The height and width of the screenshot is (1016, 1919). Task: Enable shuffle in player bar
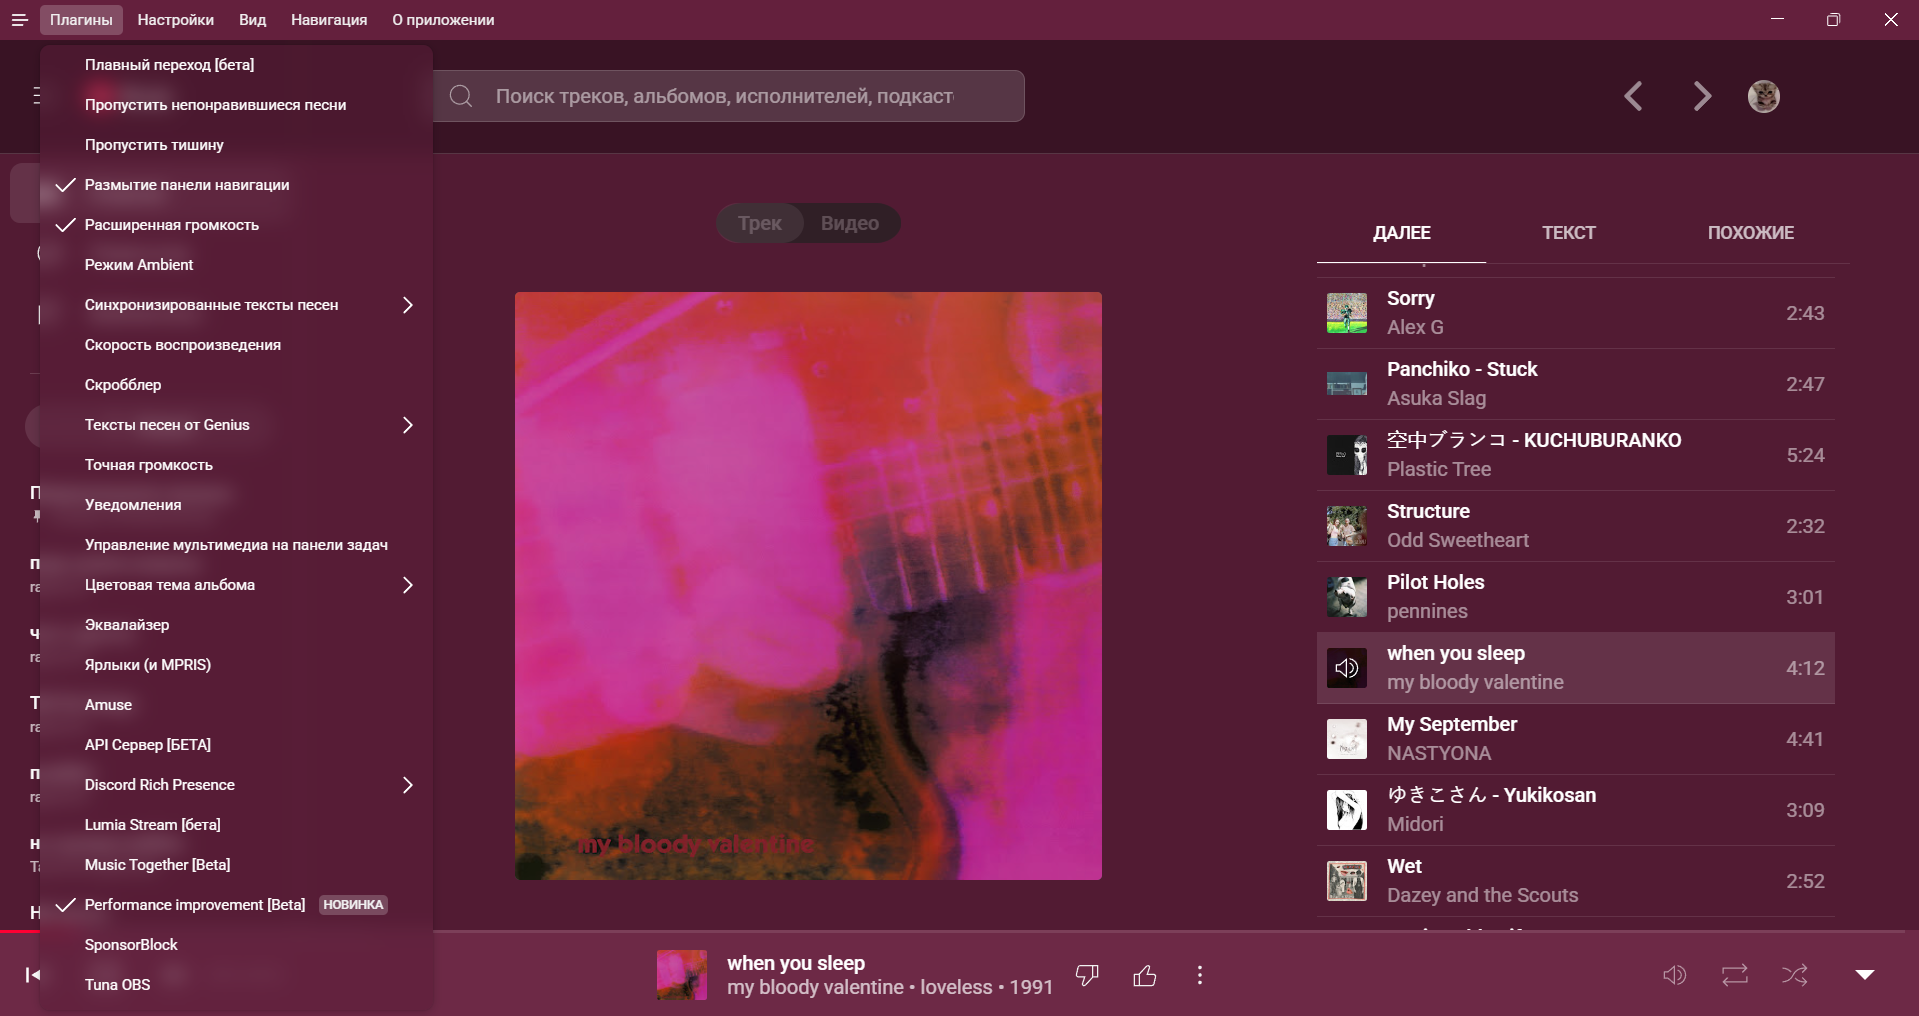[1795, 975]
